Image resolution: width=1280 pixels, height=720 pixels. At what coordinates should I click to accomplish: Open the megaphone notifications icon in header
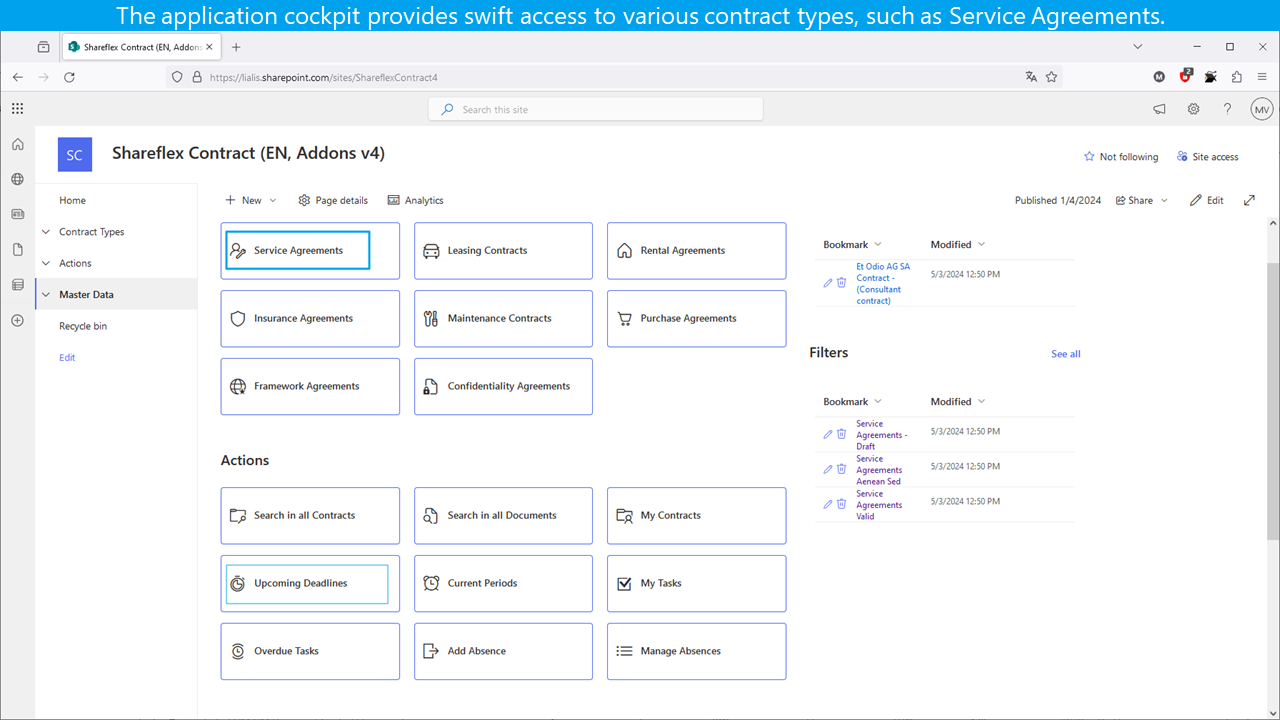pos(1159,109)
